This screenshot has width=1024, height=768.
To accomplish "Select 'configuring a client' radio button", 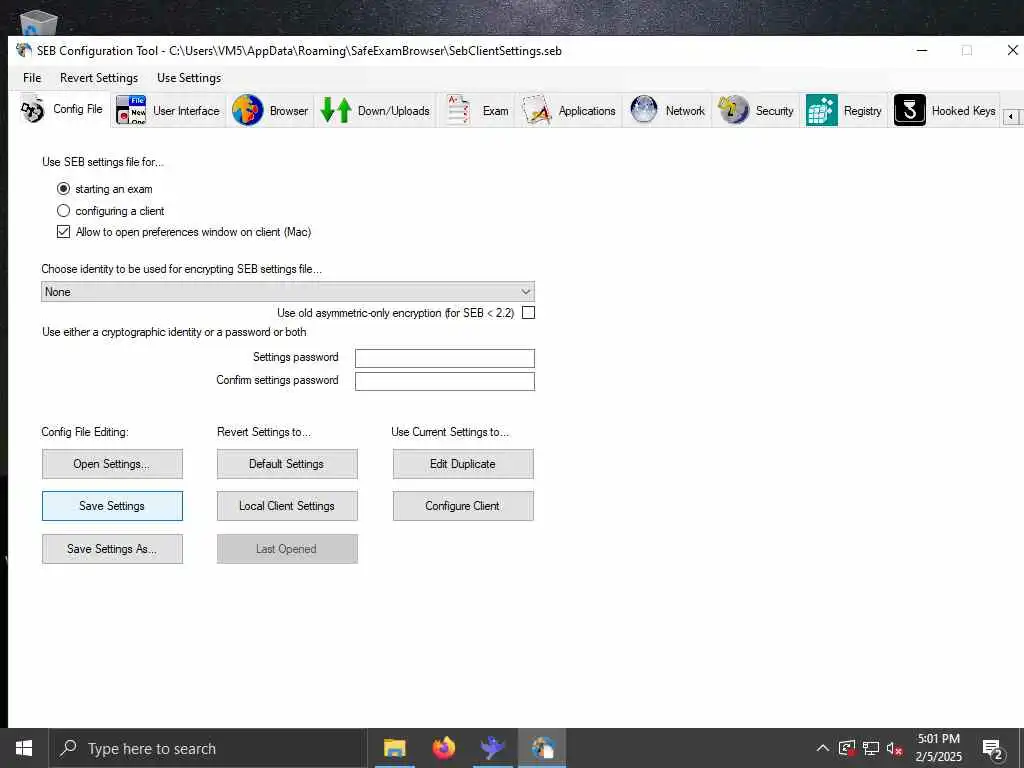I will click(x=63, y=211).
